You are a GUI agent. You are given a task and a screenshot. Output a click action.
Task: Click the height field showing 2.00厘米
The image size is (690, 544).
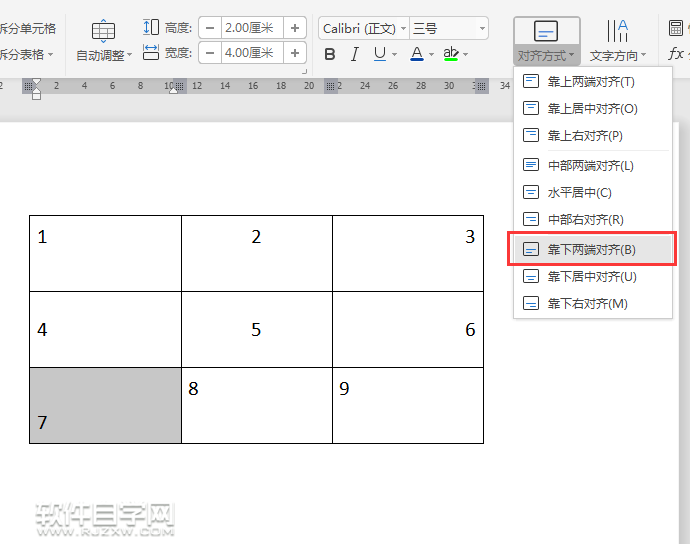(x=252, y=28)
